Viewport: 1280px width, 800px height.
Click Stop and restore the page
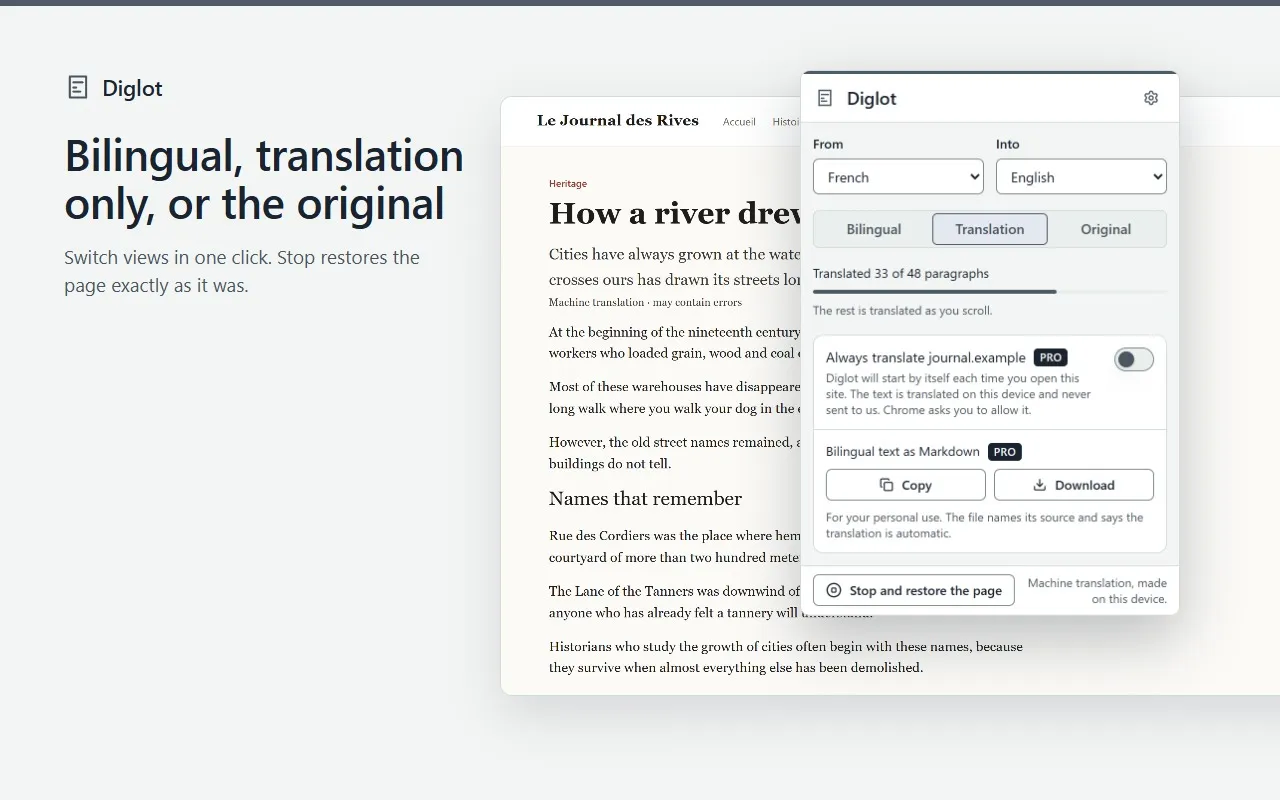click(x=914, y=590)
